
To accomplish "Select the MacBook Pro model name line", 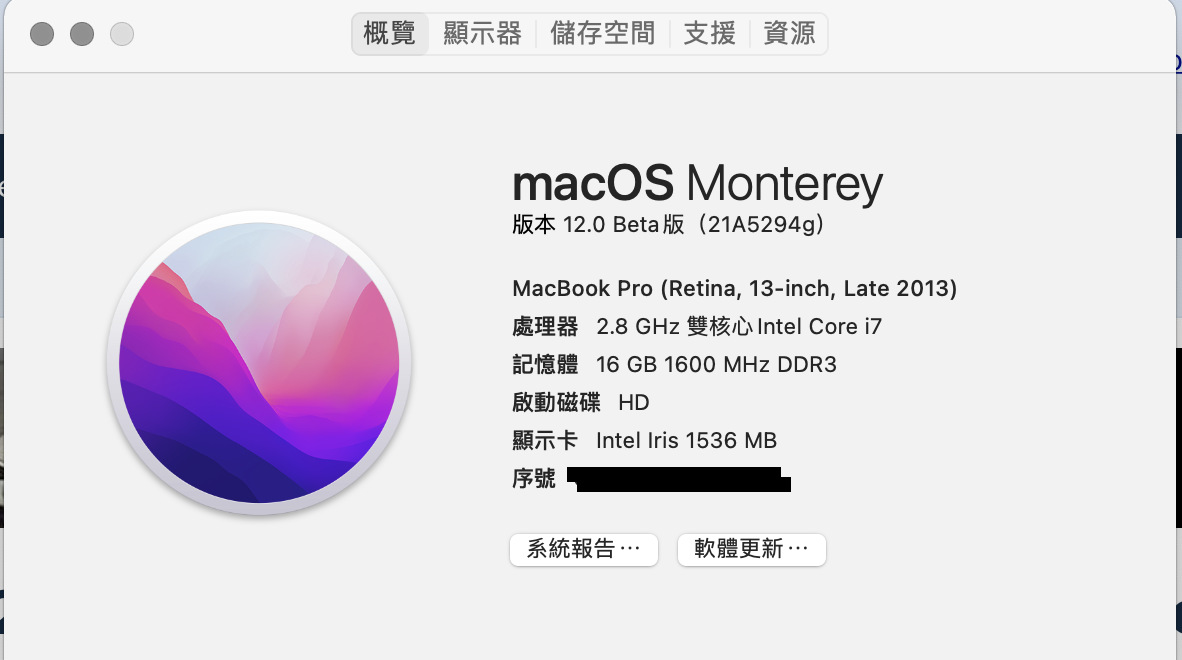I will point(734,289).
